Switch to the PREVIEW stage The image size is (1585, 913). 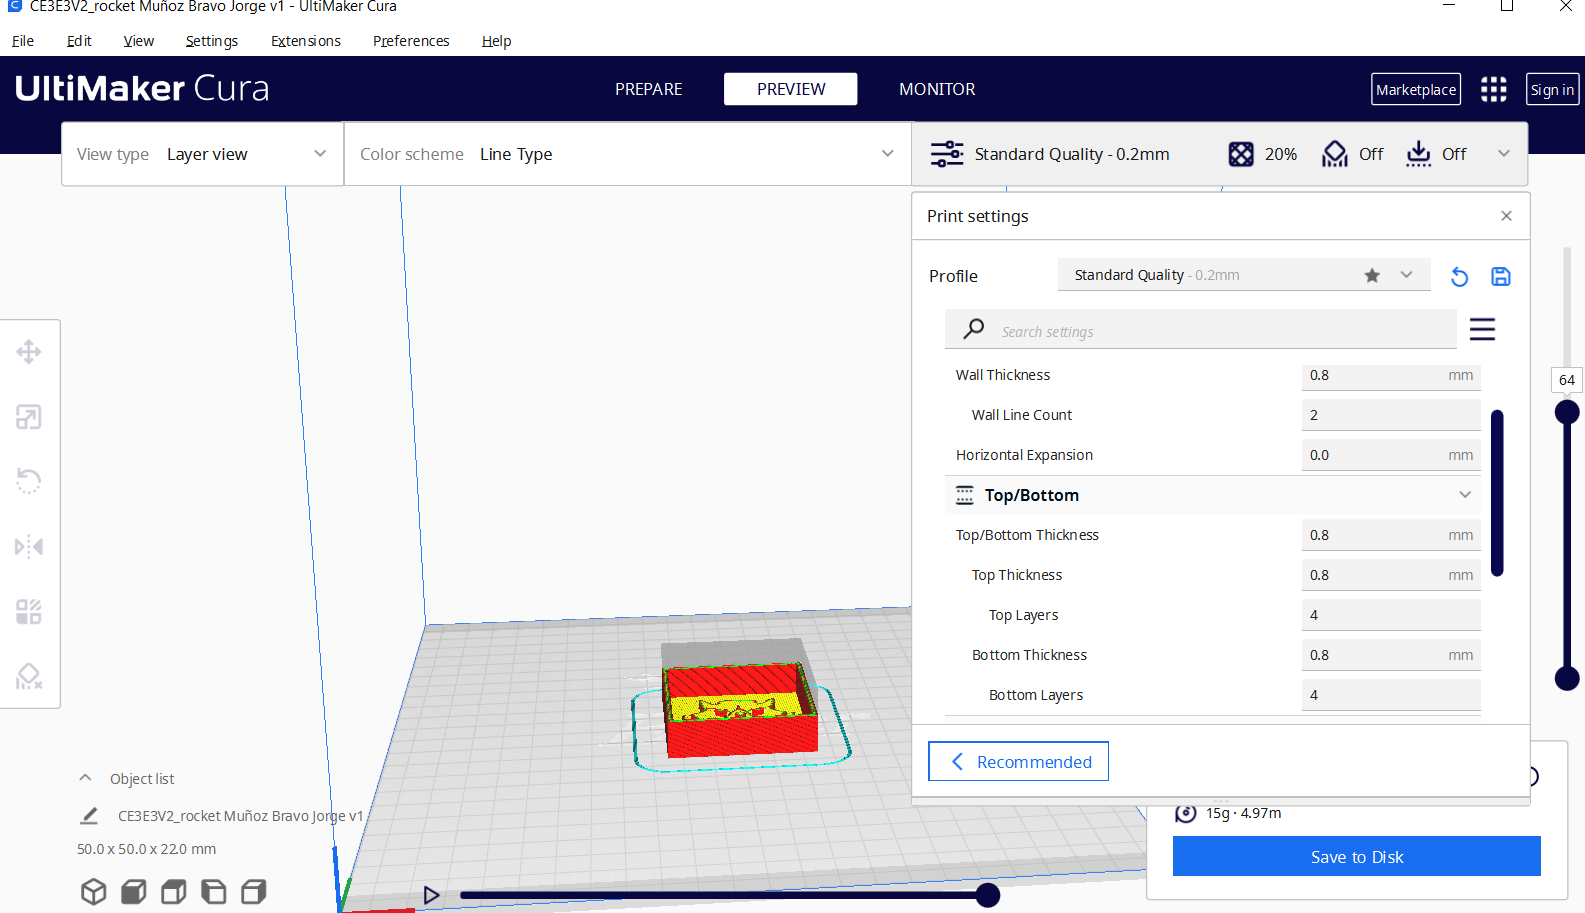tap(791, 89)
